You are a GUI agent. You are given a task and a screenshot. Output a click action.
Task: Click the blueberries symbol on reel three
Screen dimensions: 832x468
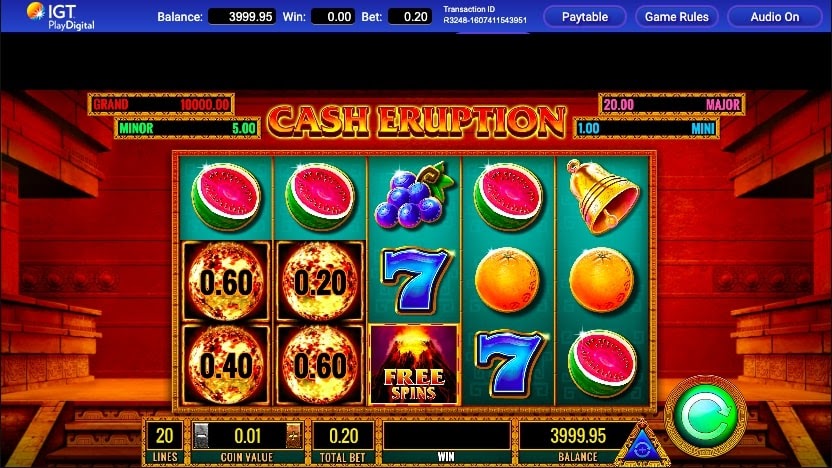coord(414,196)
